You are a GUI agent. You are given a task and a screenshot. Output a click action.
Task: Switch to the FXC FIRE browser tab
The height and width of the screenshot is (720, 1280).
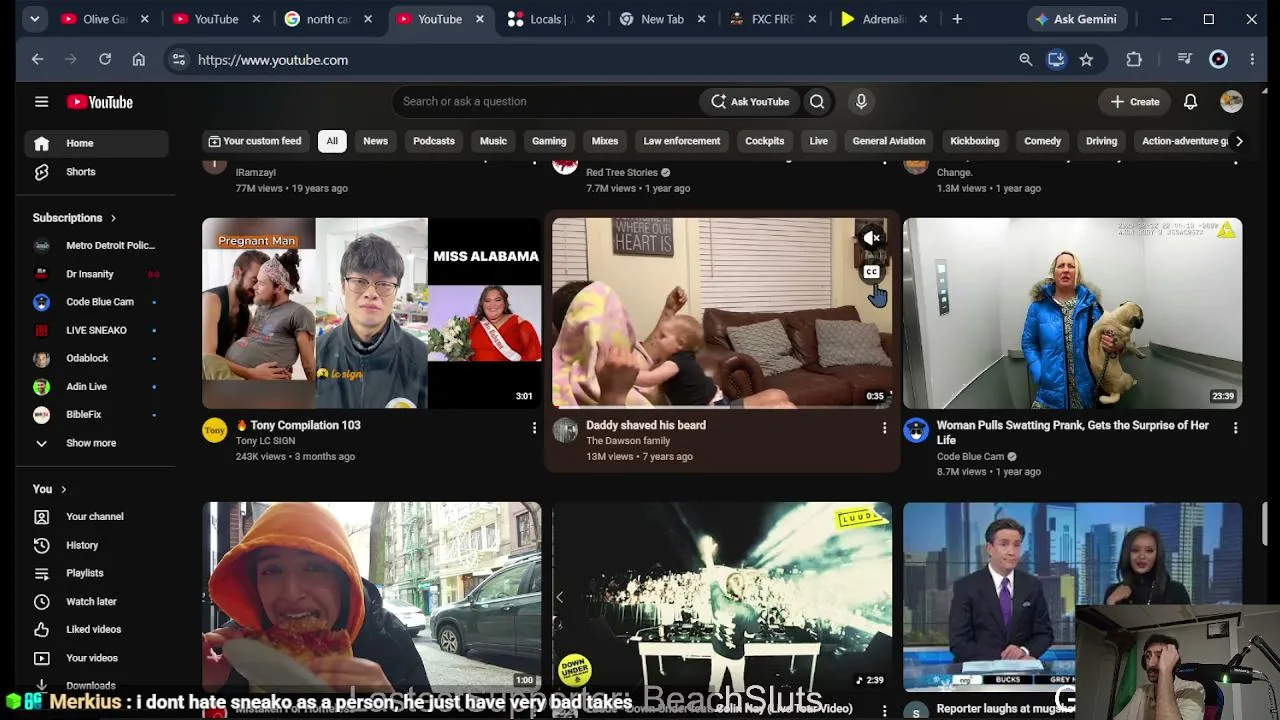click(x=773, y=19)
